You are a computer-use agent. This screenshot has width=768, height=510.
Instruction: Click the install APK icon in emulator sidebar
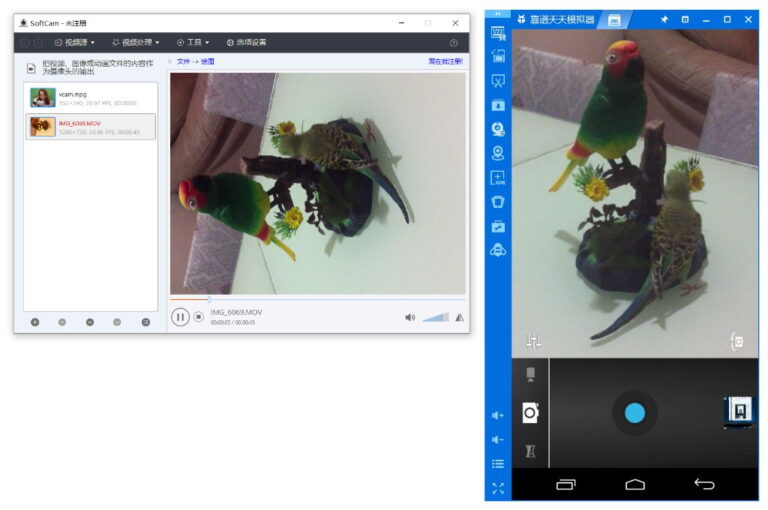[x=498, y=178]
